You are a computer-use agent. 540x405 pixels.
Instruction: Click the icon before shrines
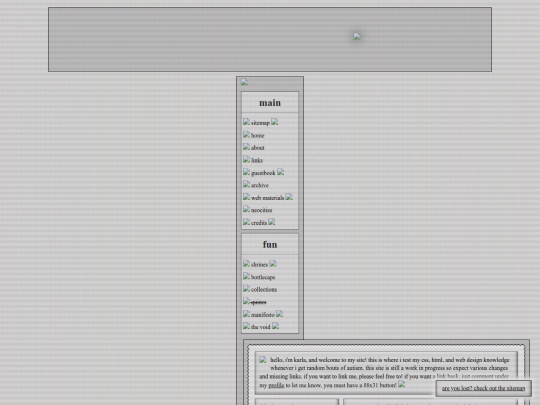point(246,264)
